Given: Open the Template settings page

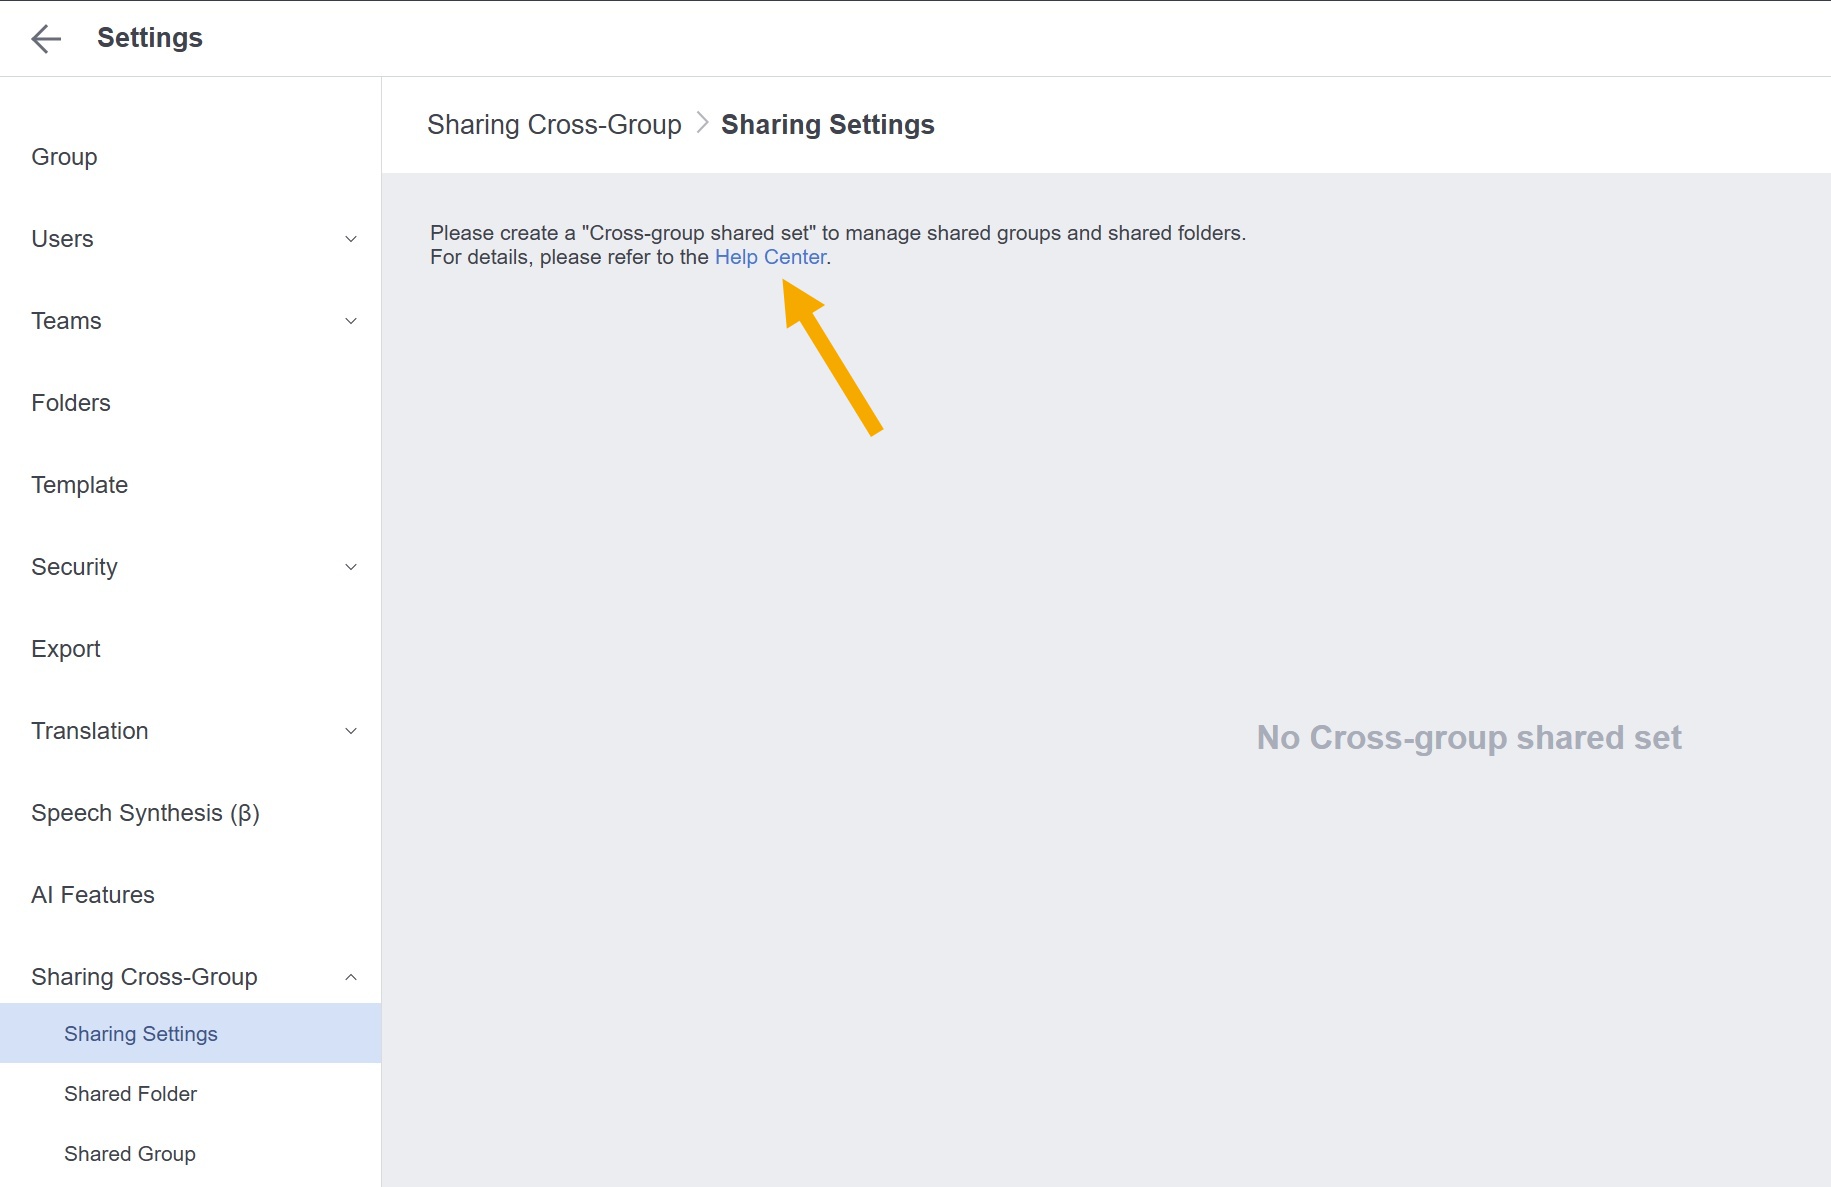Looking at the screenshot, I should pyautogui.click(x=79, y=485).
